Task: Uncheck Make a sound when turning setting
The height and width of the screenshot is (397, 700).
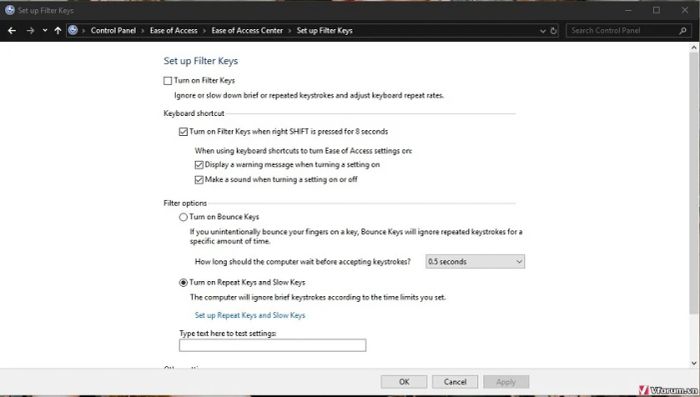Action: tap(199, 180)
